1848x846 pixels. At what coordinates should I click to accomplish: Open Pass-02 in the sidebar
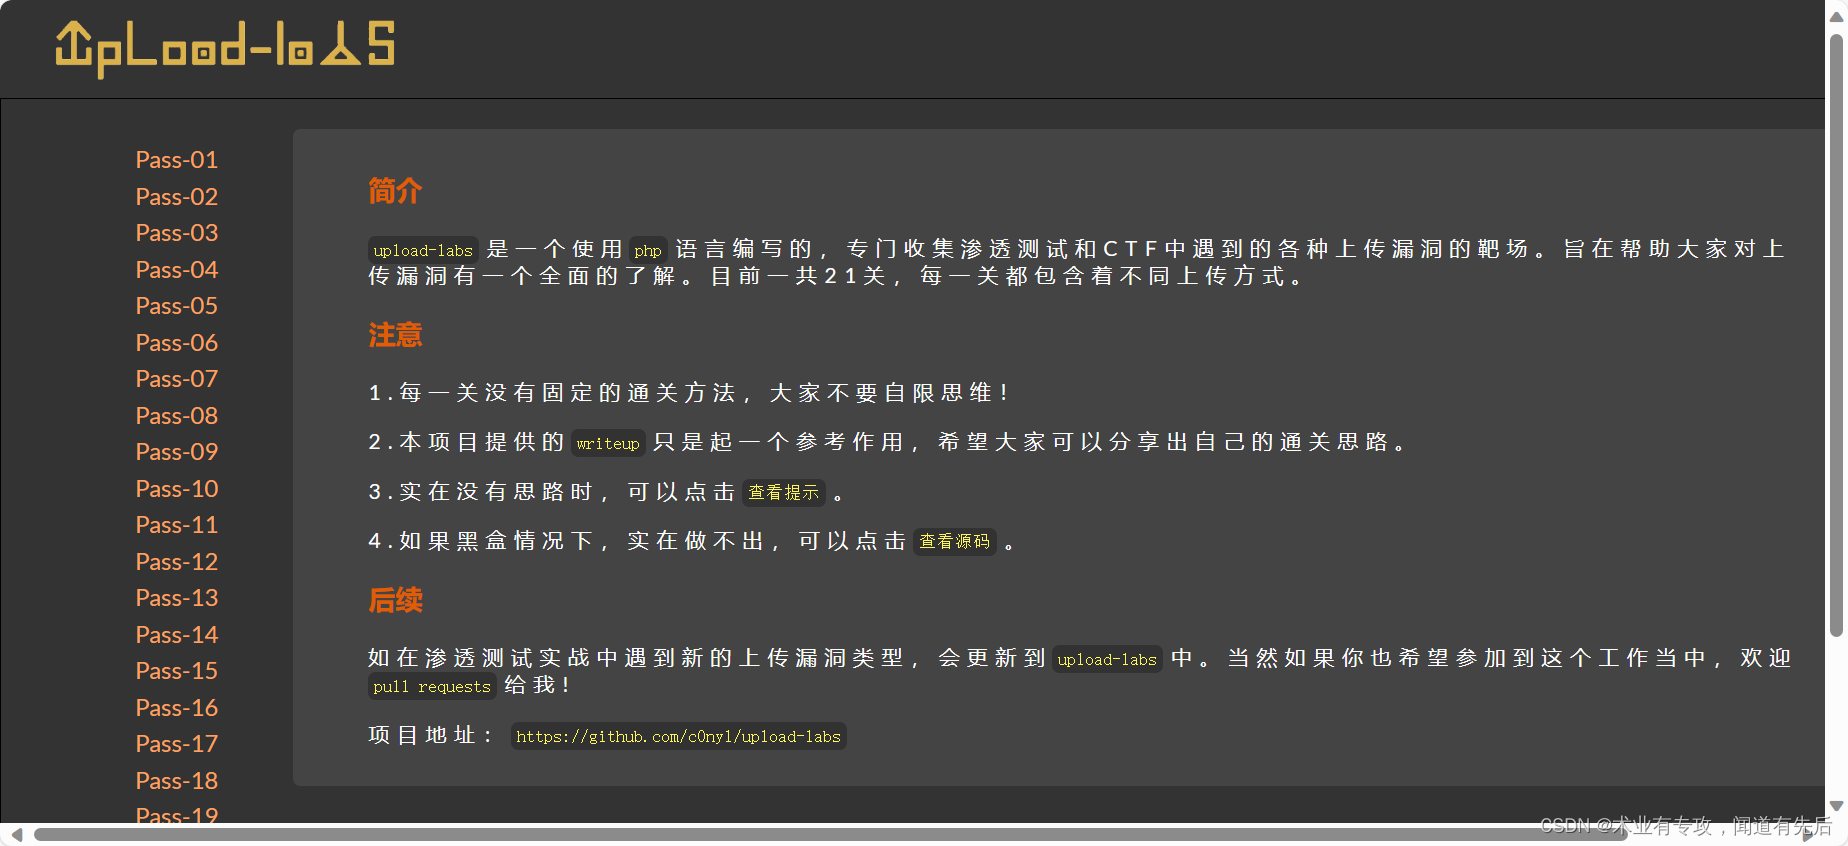(x=177, y=197)
